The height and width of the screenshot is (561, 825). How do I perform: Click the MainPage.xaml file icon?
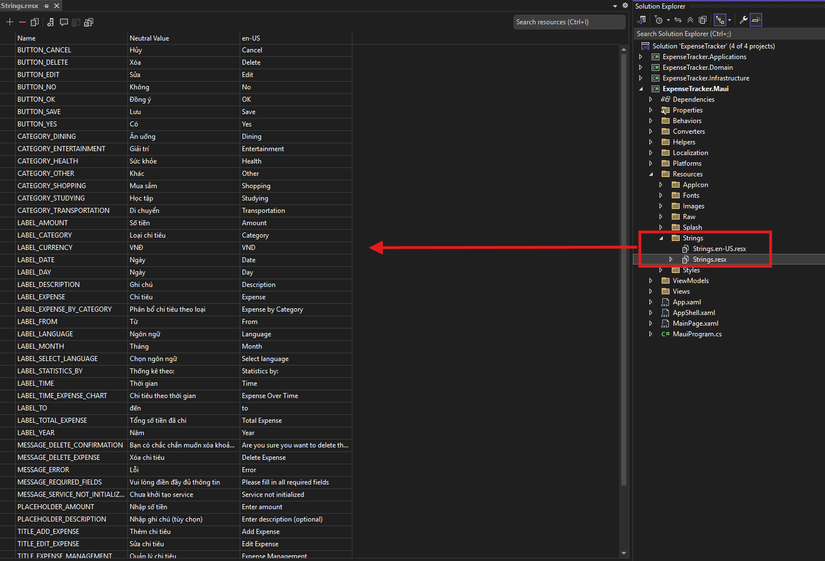(666, 323)
